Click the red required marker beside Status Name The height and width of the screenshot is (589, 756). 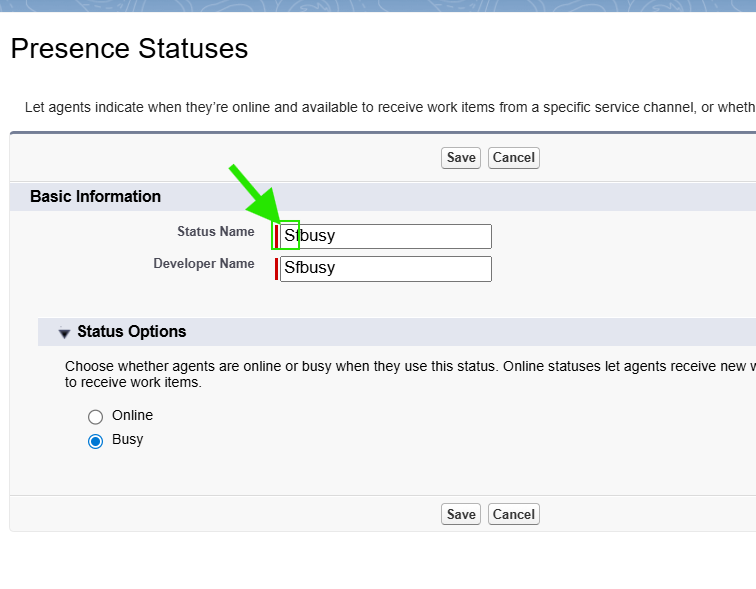click(276, 236)
